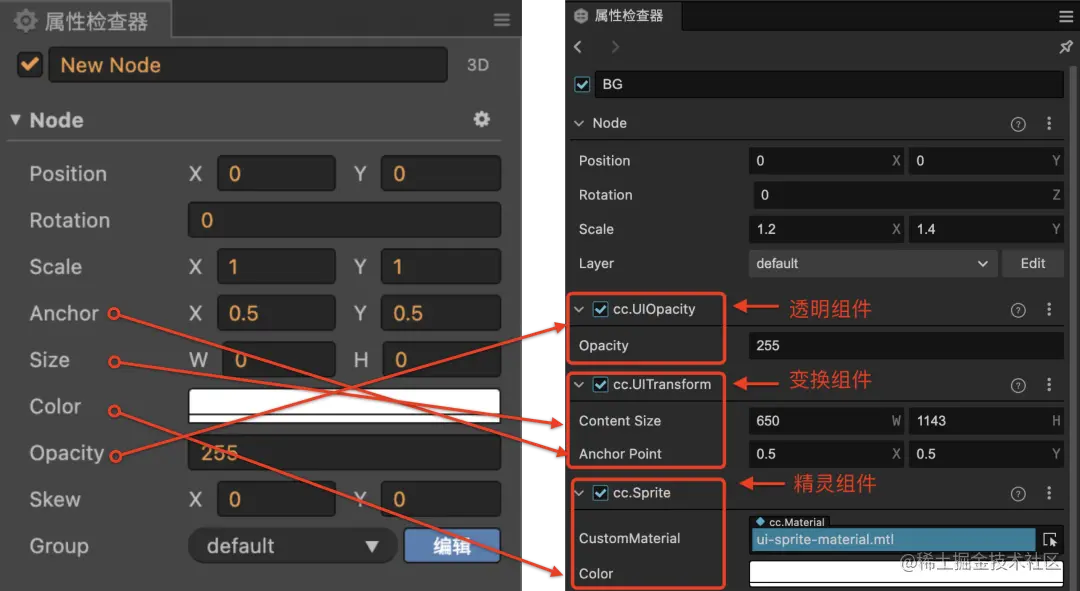Collapse the cc.UIOpacity section
This screenshot has height=591, width=1080.
coord(579,309)
